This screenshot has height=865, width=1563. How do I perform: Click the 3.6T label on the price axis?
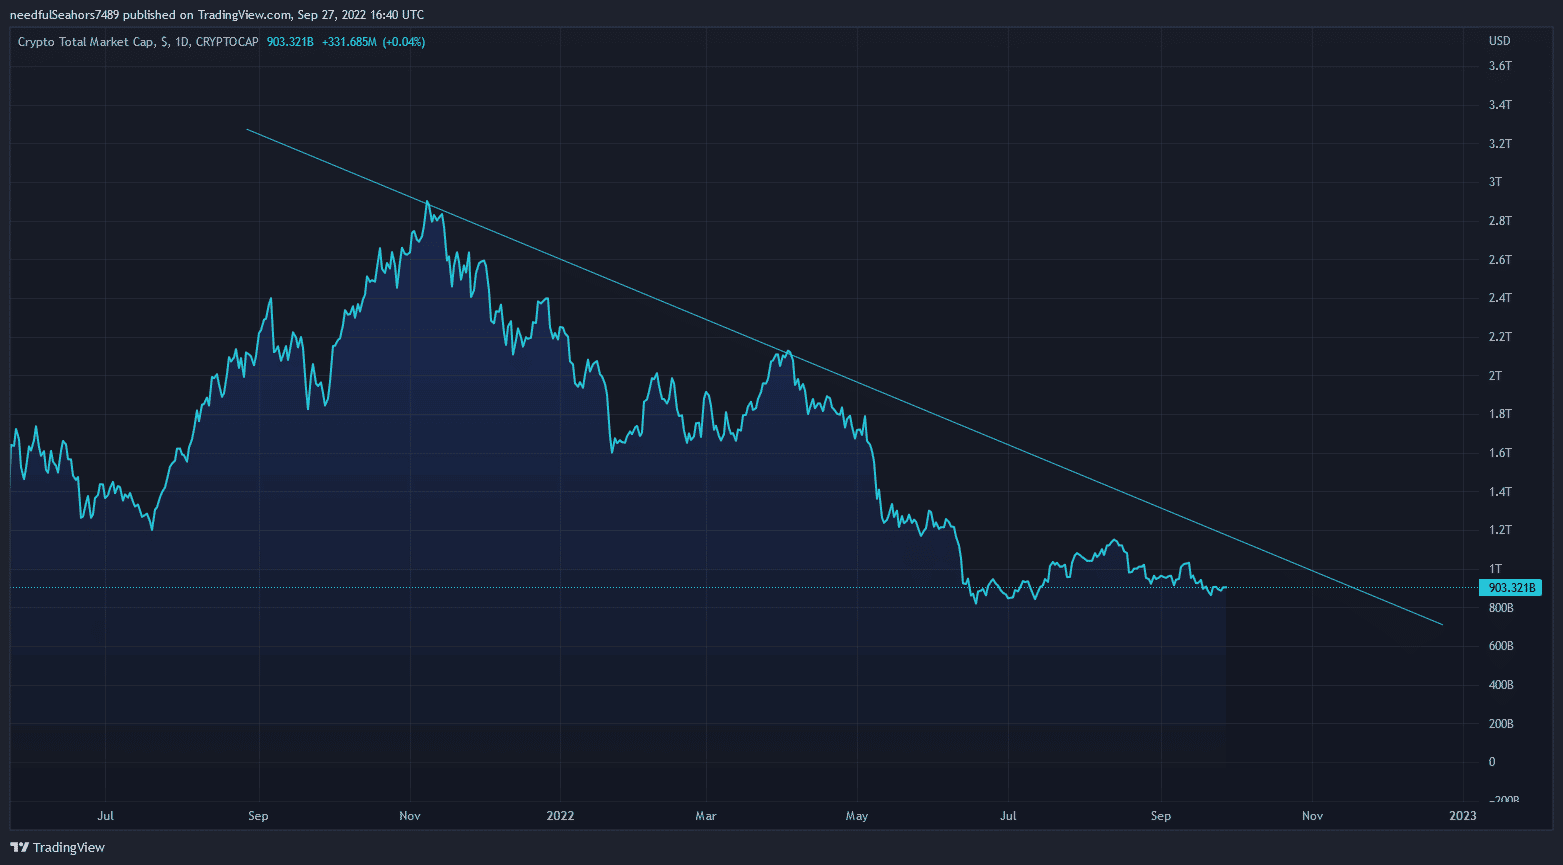click(x=1500, y=66)
